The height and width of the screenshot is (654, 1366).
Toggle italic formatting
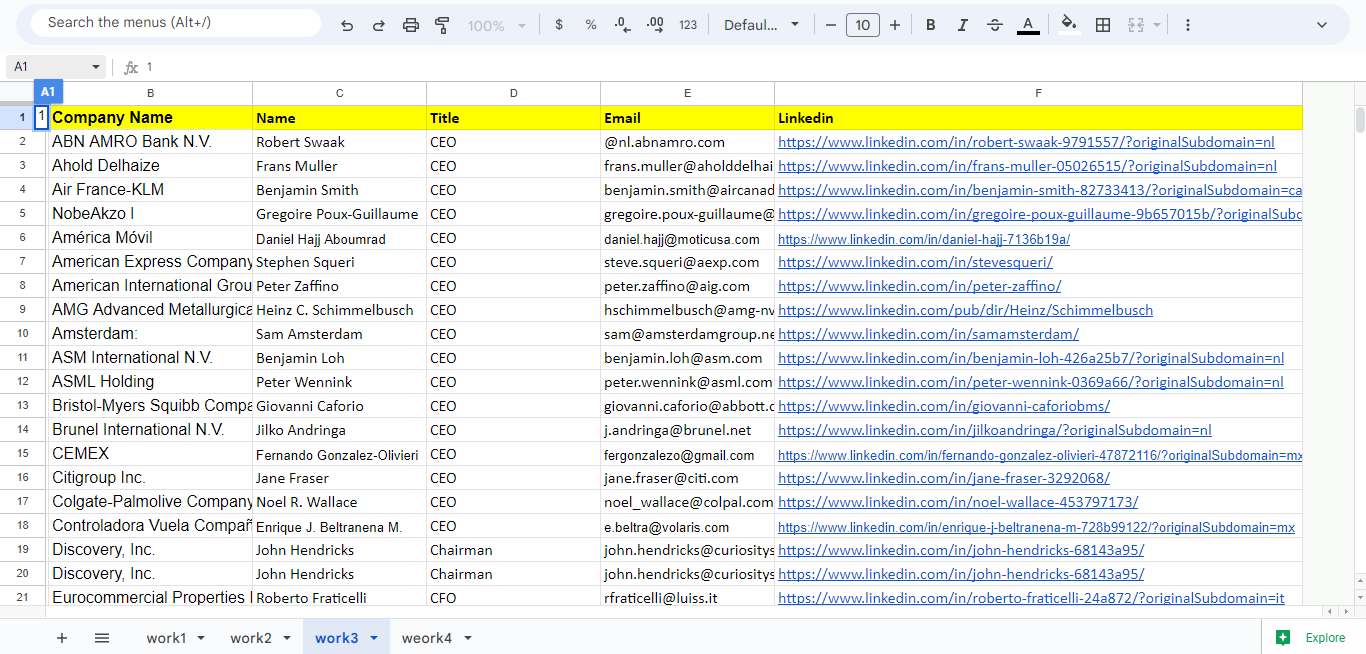pyautogui.click(x=963, y=25)
